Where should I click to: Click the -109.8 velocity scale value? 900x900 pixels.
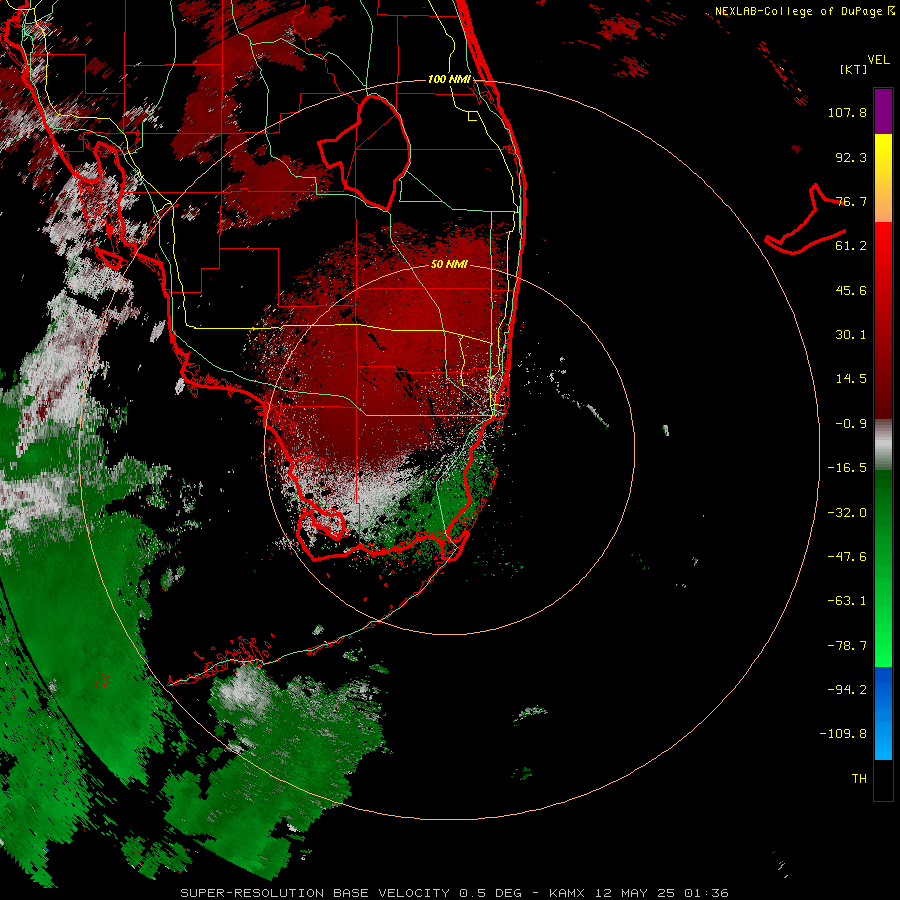tap(843, 734)
